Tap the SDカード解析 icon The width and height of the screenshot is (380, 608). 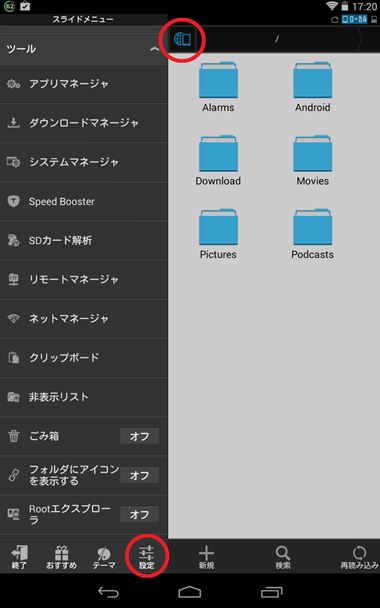pyautogui.click(x=14, y=240)
